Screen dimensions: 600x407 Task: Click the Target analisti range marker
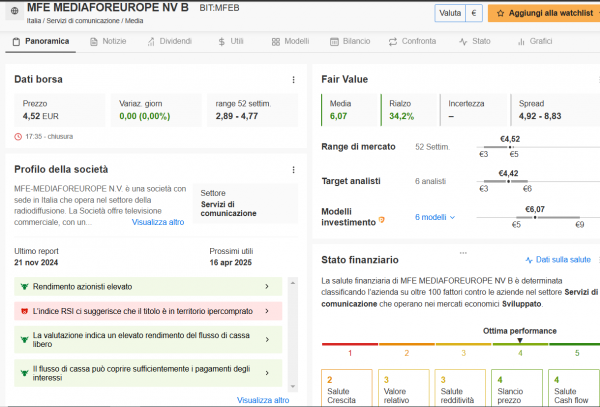(509, 181)
